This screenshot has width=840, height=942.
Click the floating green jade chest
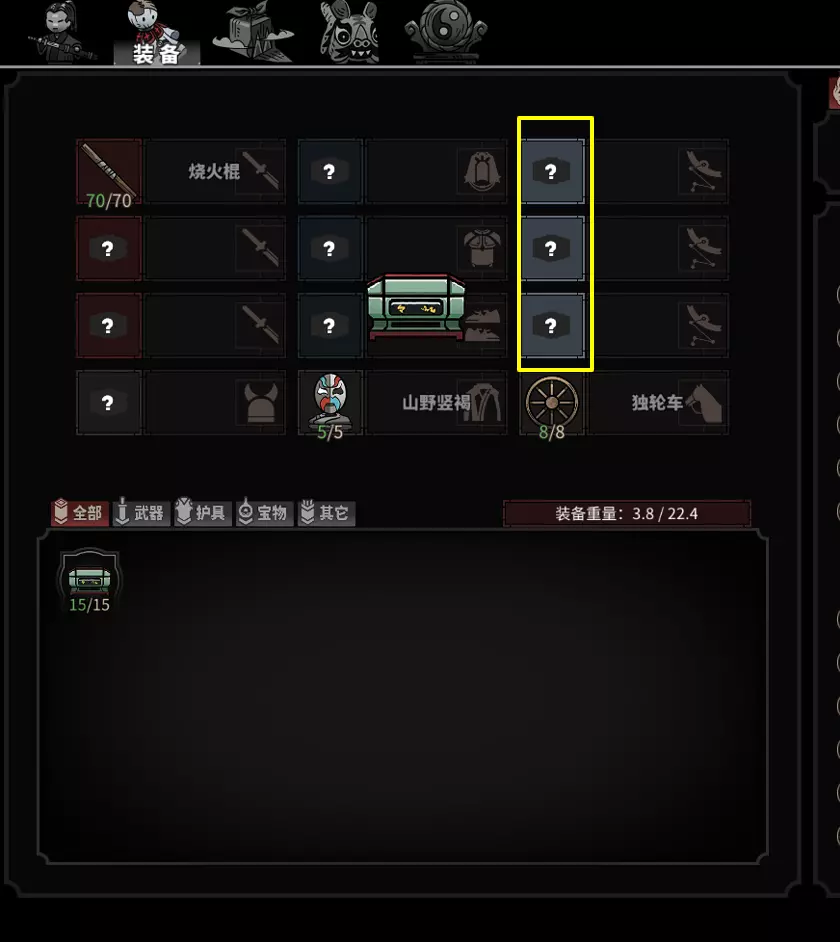tap(416, 306)
